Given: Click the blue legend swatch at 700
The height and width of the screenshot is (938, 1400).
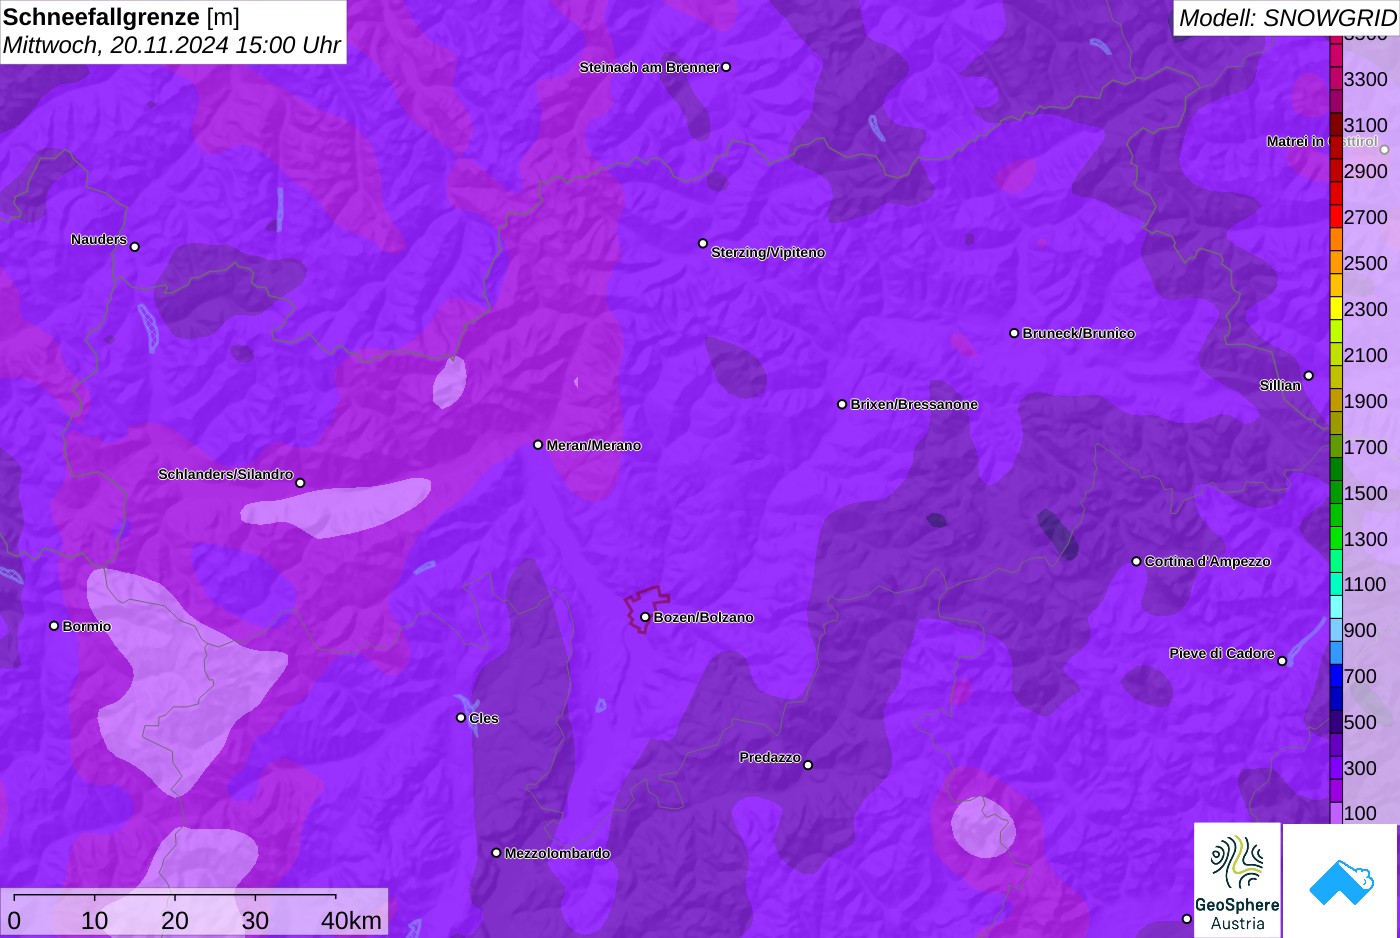Looking at the screenshot, I should pyautogui.click(x=1336, y=676).
